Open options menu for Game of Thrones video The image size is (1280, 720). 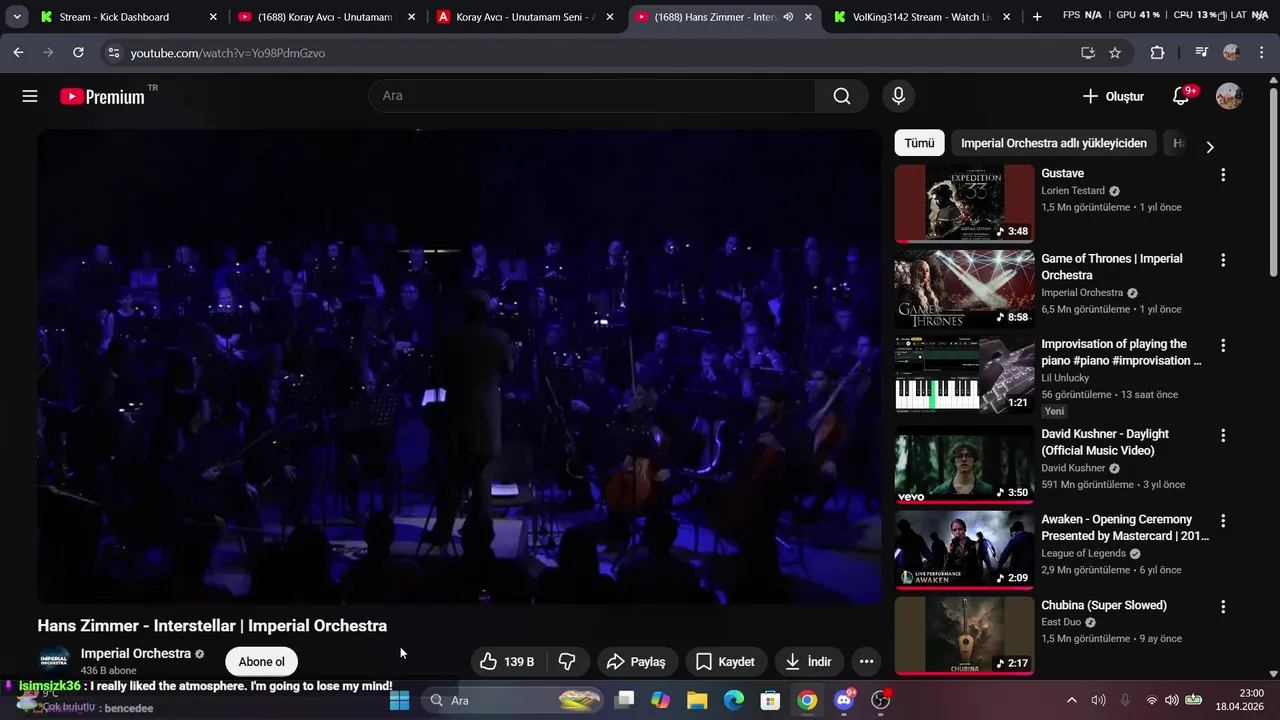pyautogui.click(x=1222, y=260)
